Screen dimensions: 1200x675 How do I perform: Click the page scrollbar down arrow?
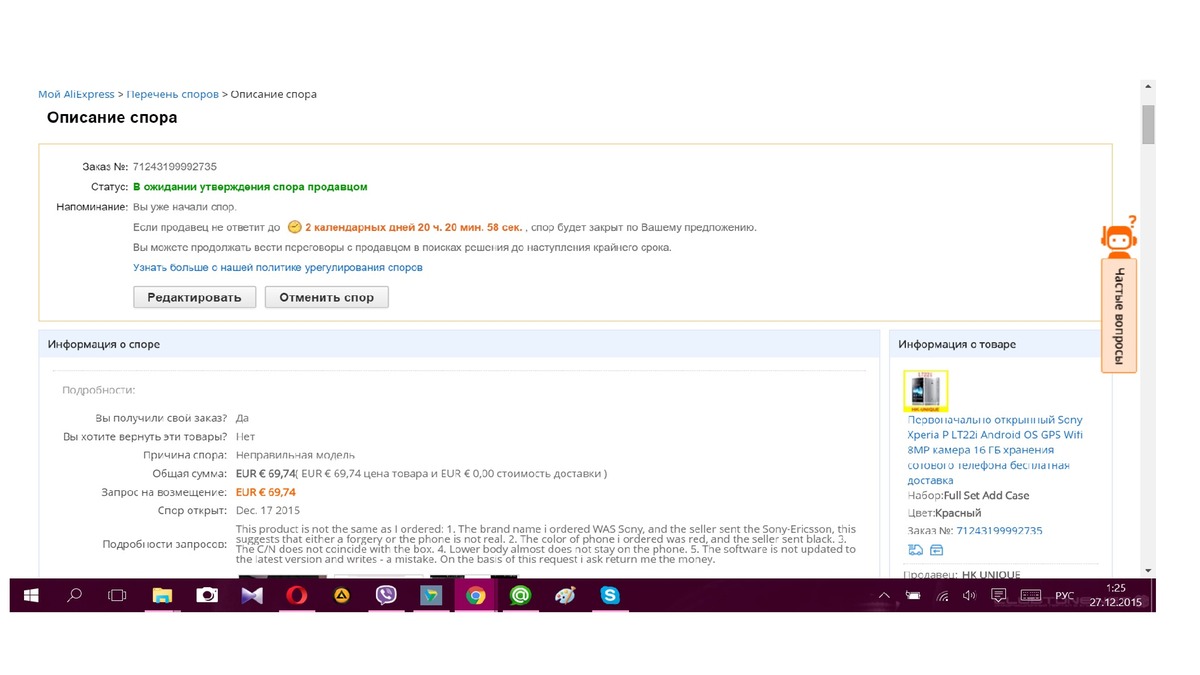pos(1148,571)
